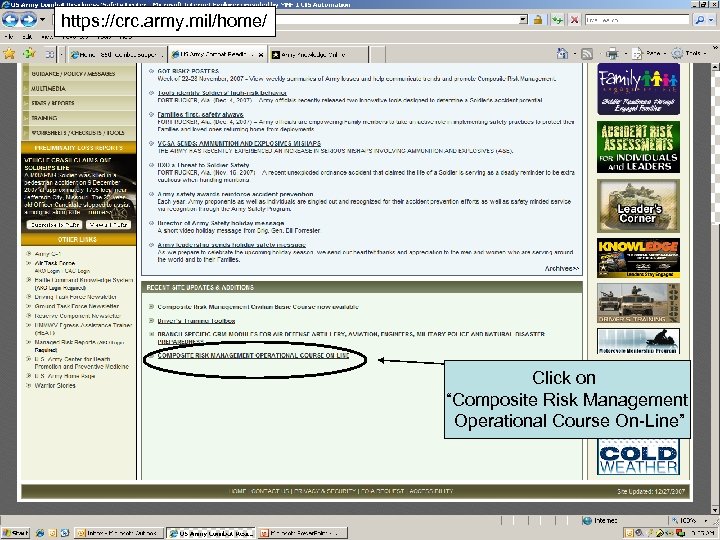720x540 pixels.
Task: Open the File menu
Action: (x=8, y=37)
